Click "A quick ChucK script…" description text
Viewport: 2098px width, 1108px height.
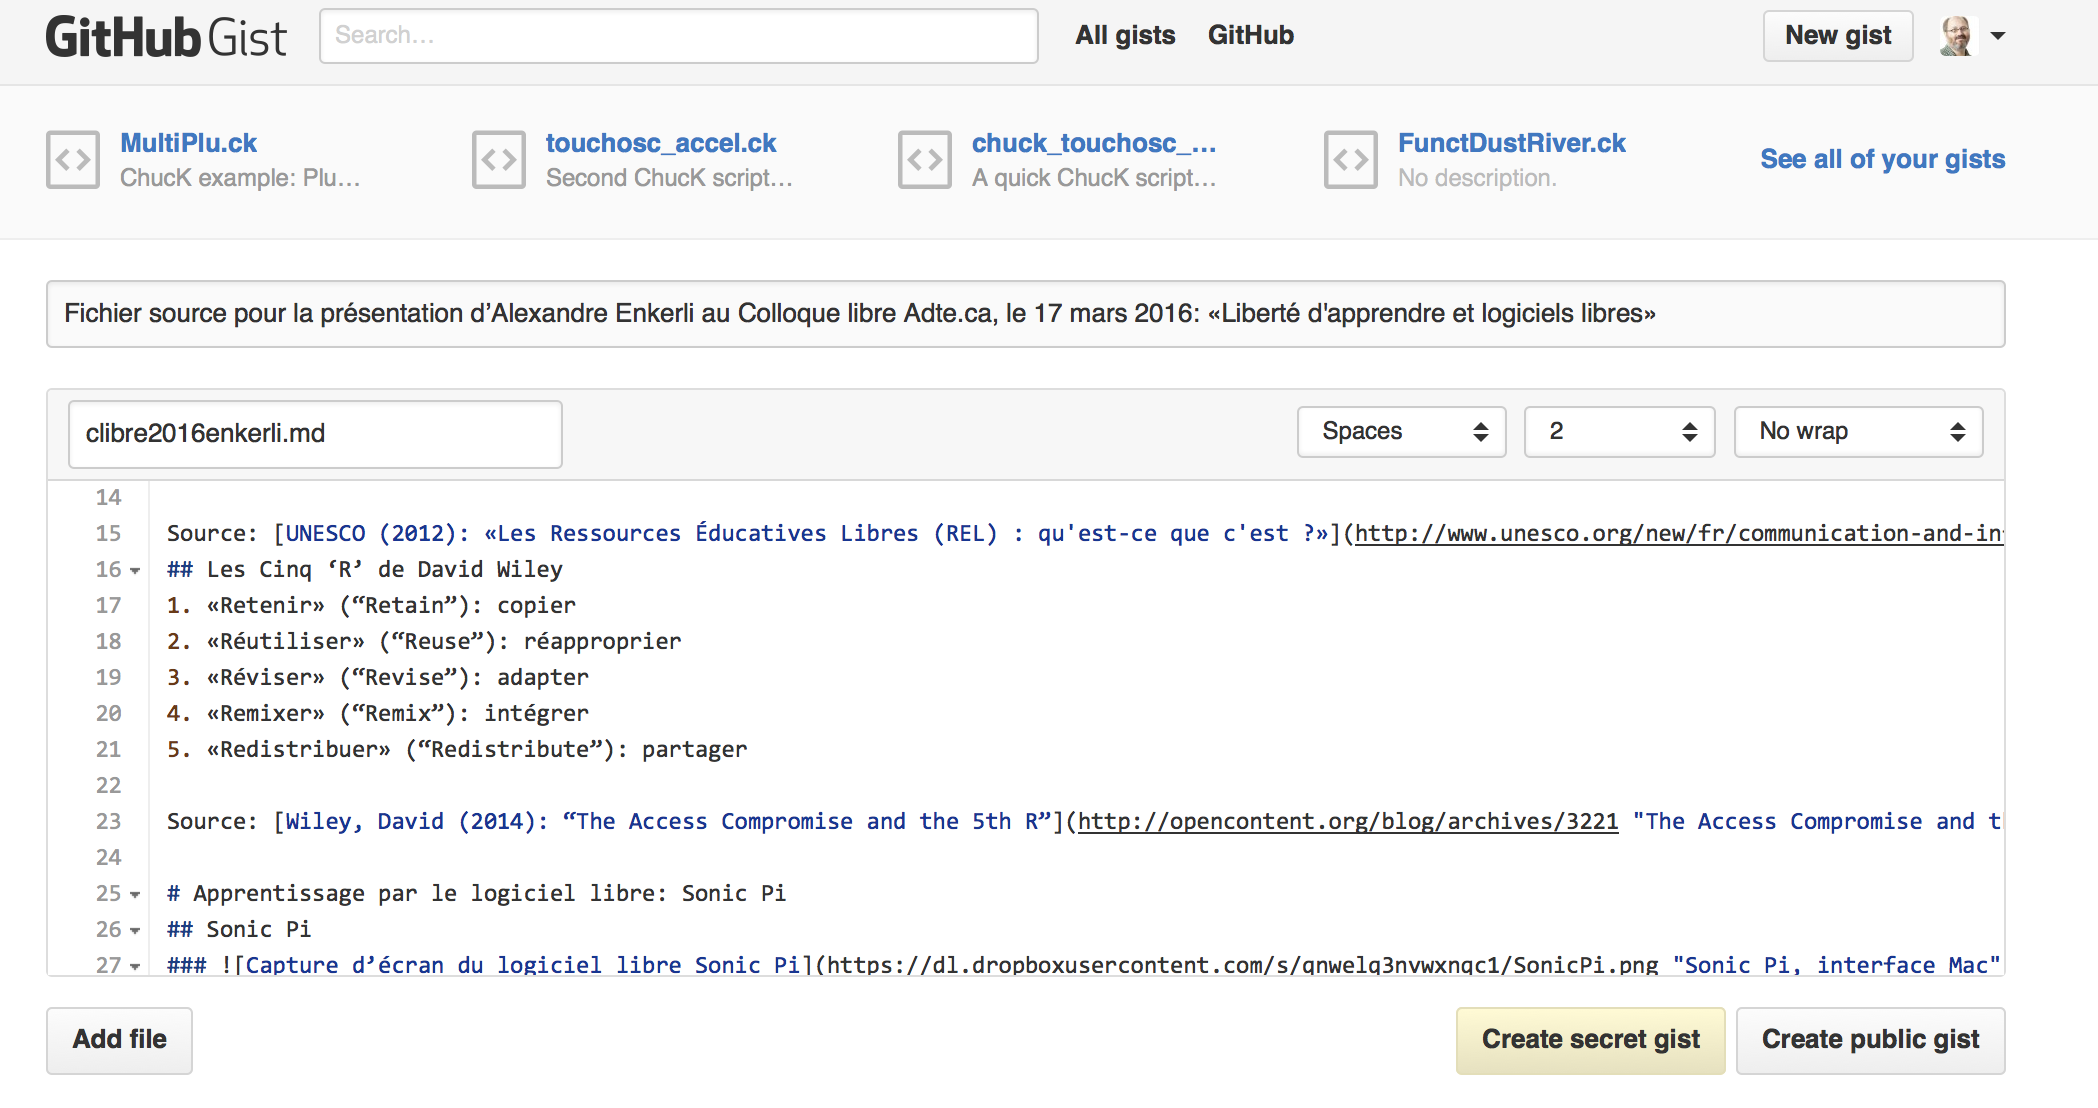[x=1094, y=178]
